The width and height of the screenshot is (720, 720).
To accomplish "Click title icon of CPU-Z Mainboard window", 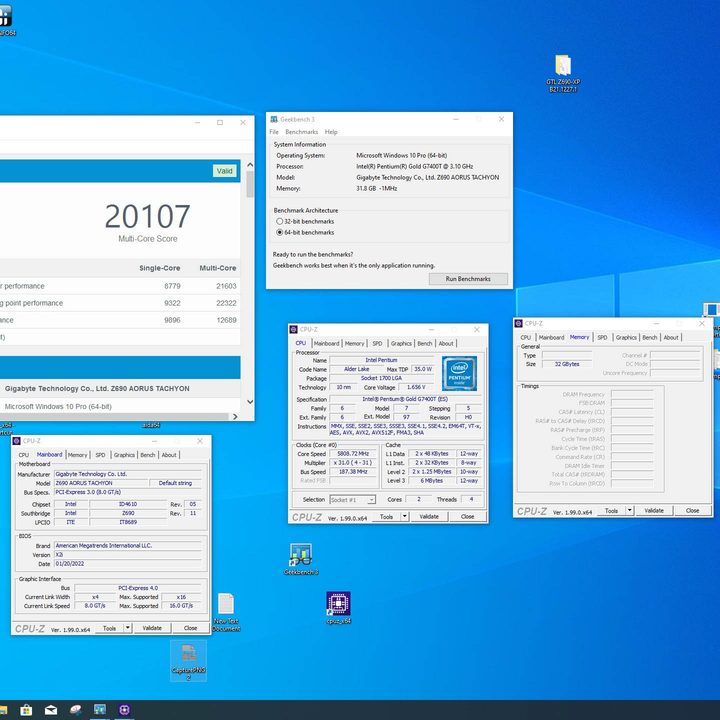I will tap(17, 441).
